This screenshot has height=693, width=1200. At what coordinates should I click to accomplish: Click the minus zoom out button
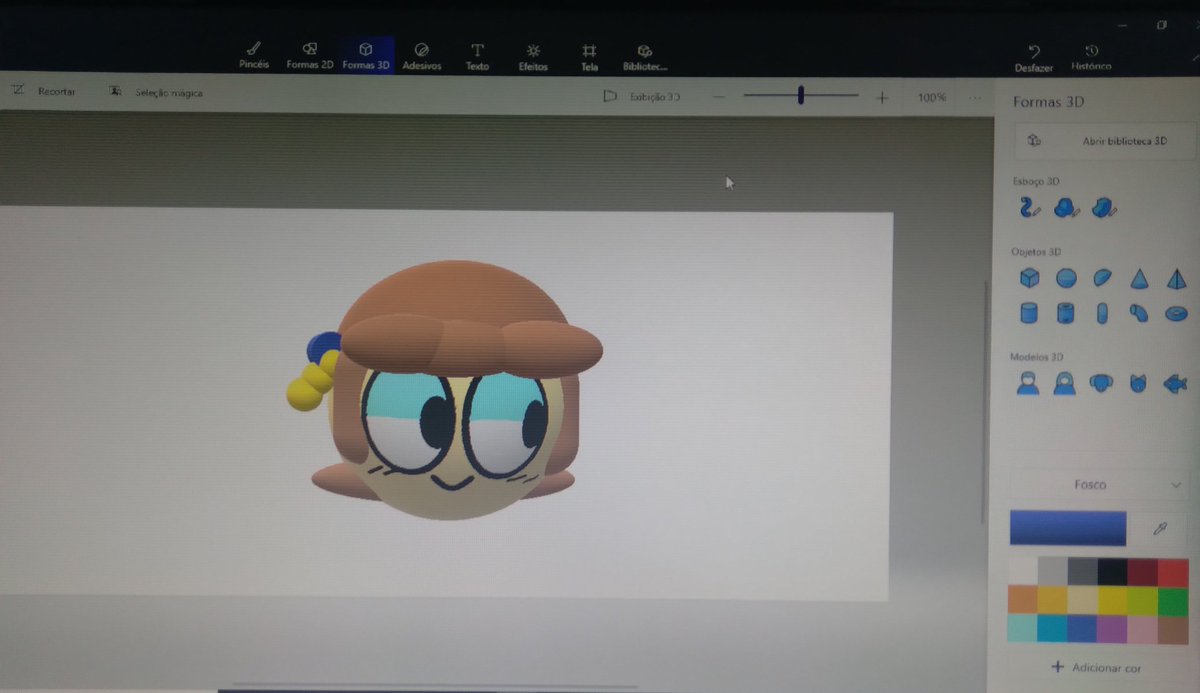(x=719, y=97)
